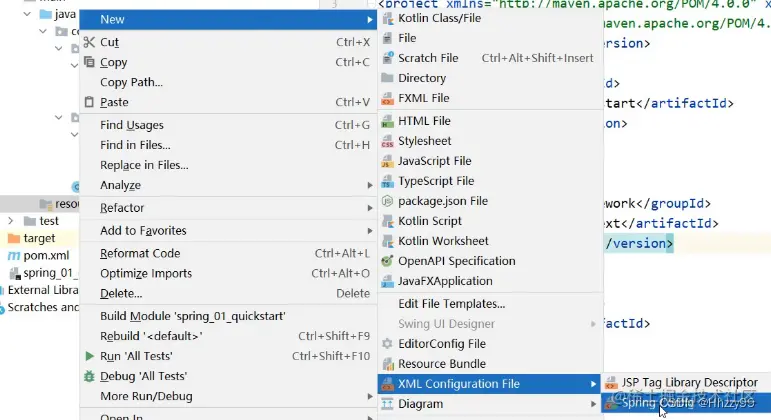Screen dimensions: 771x420
Task: Click the HTML File icon
Action: tap(387, 121)
